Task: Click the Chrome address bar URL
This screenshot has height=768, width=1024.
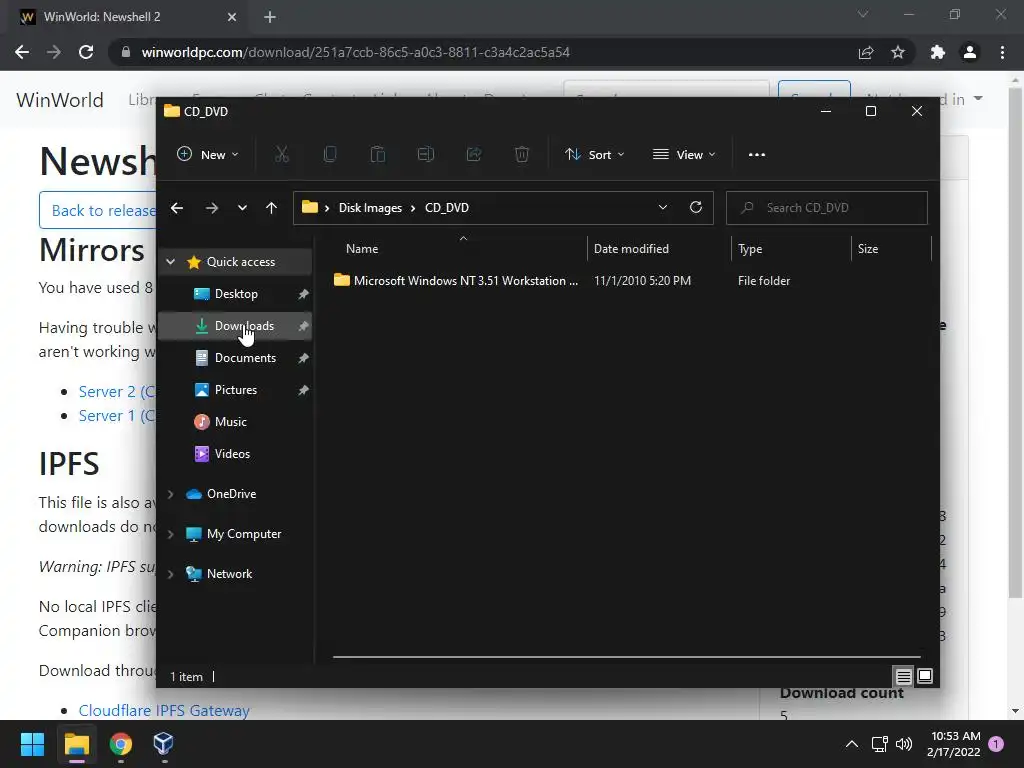Action: 356,52
